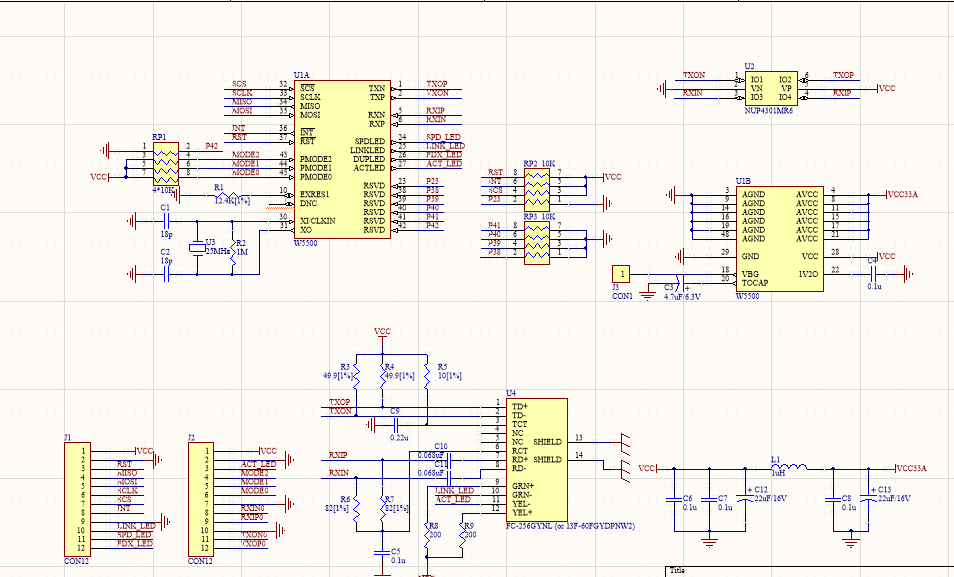Screen dimensions: 954x577
Task: Click the NUP4301MR6 part label
Action: coord(768,111)
